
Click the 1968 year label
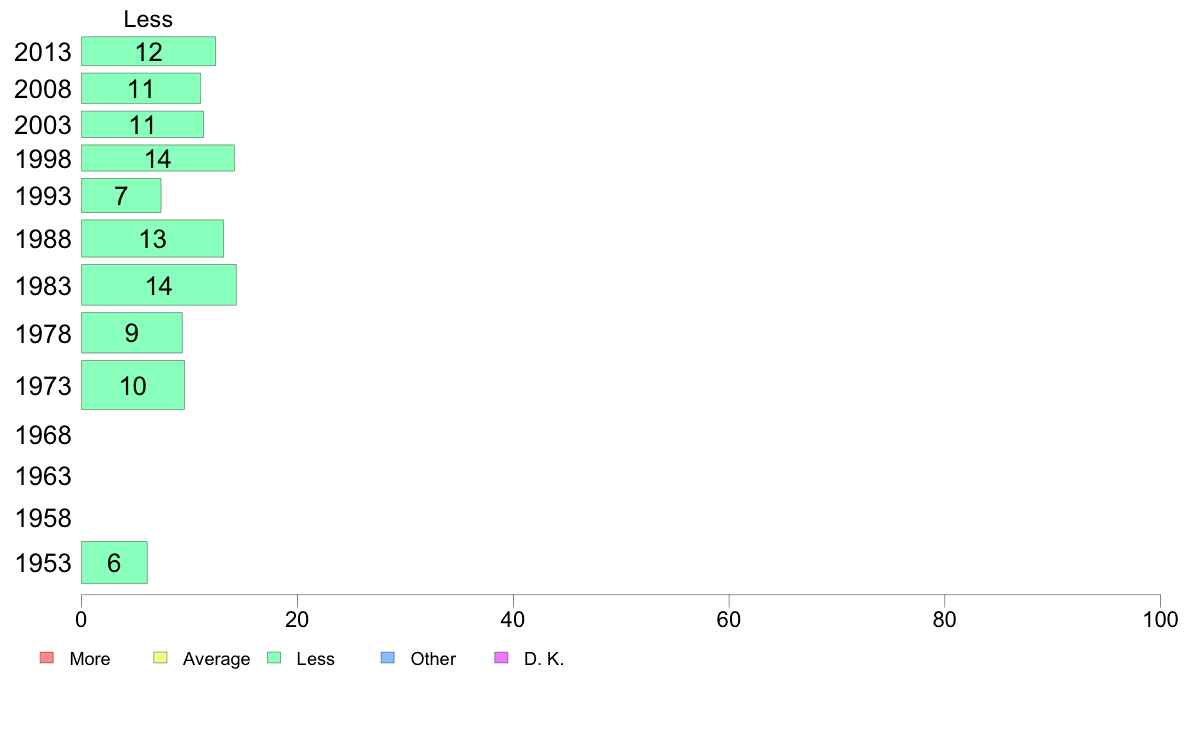click(43, 435)
